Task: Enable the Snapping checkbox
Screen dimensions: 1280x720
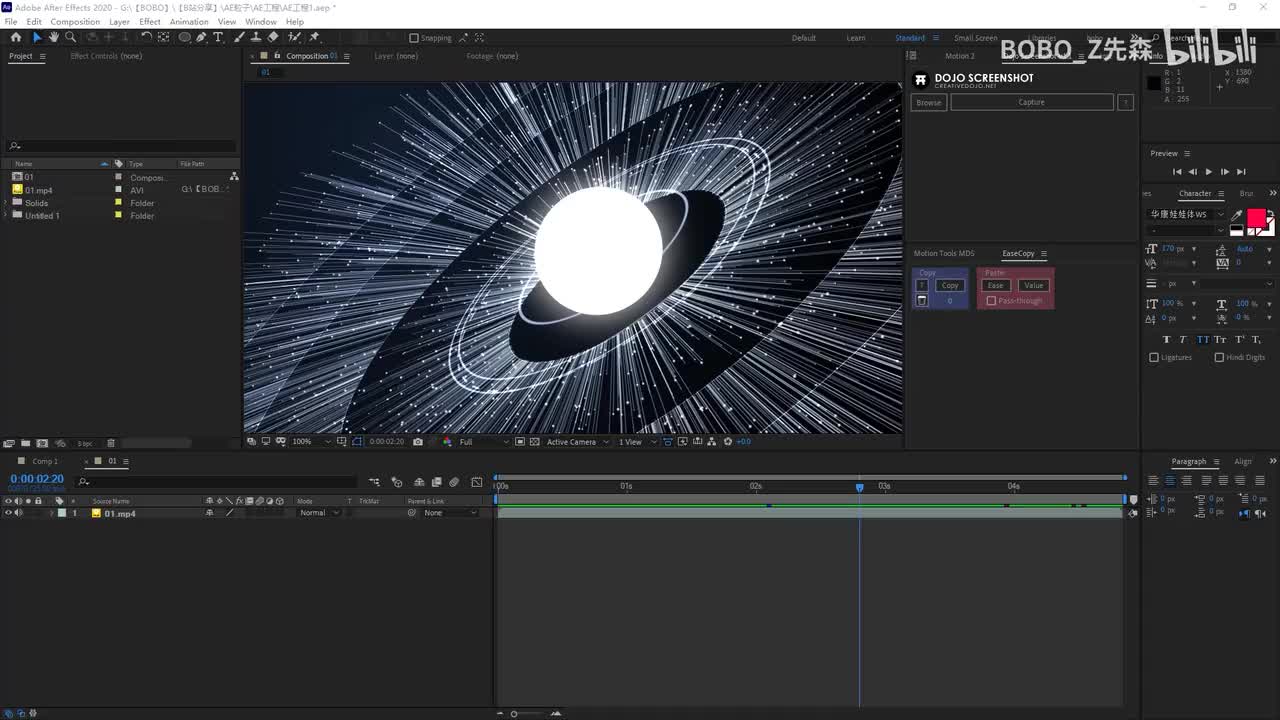Action: (414, 38)
